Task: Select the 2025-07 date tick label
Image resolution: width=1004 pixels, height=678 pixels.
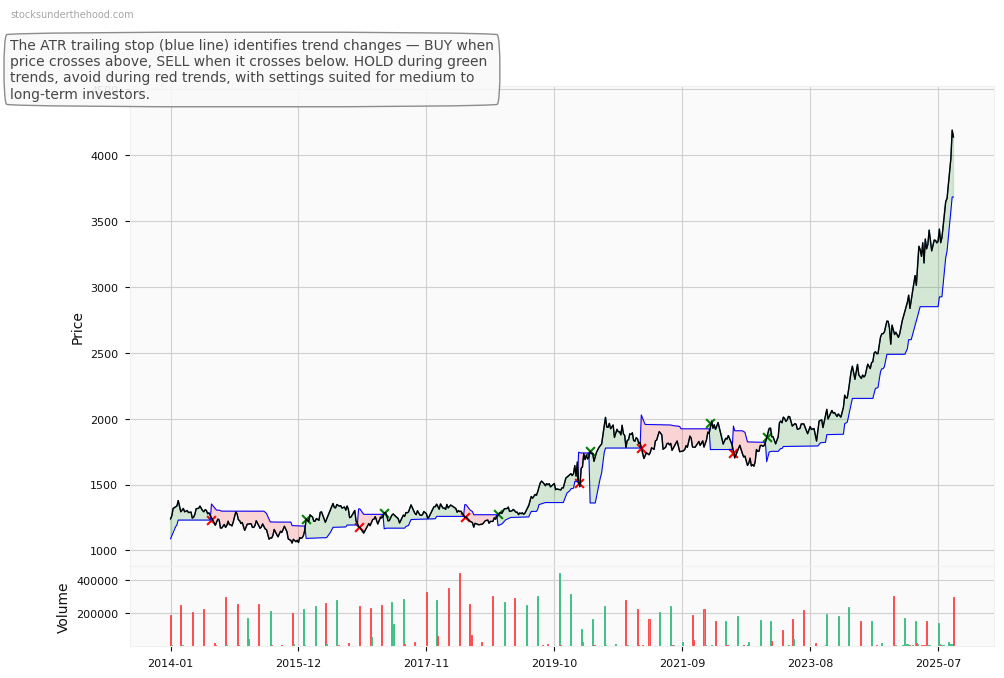Action: [938, 663]
